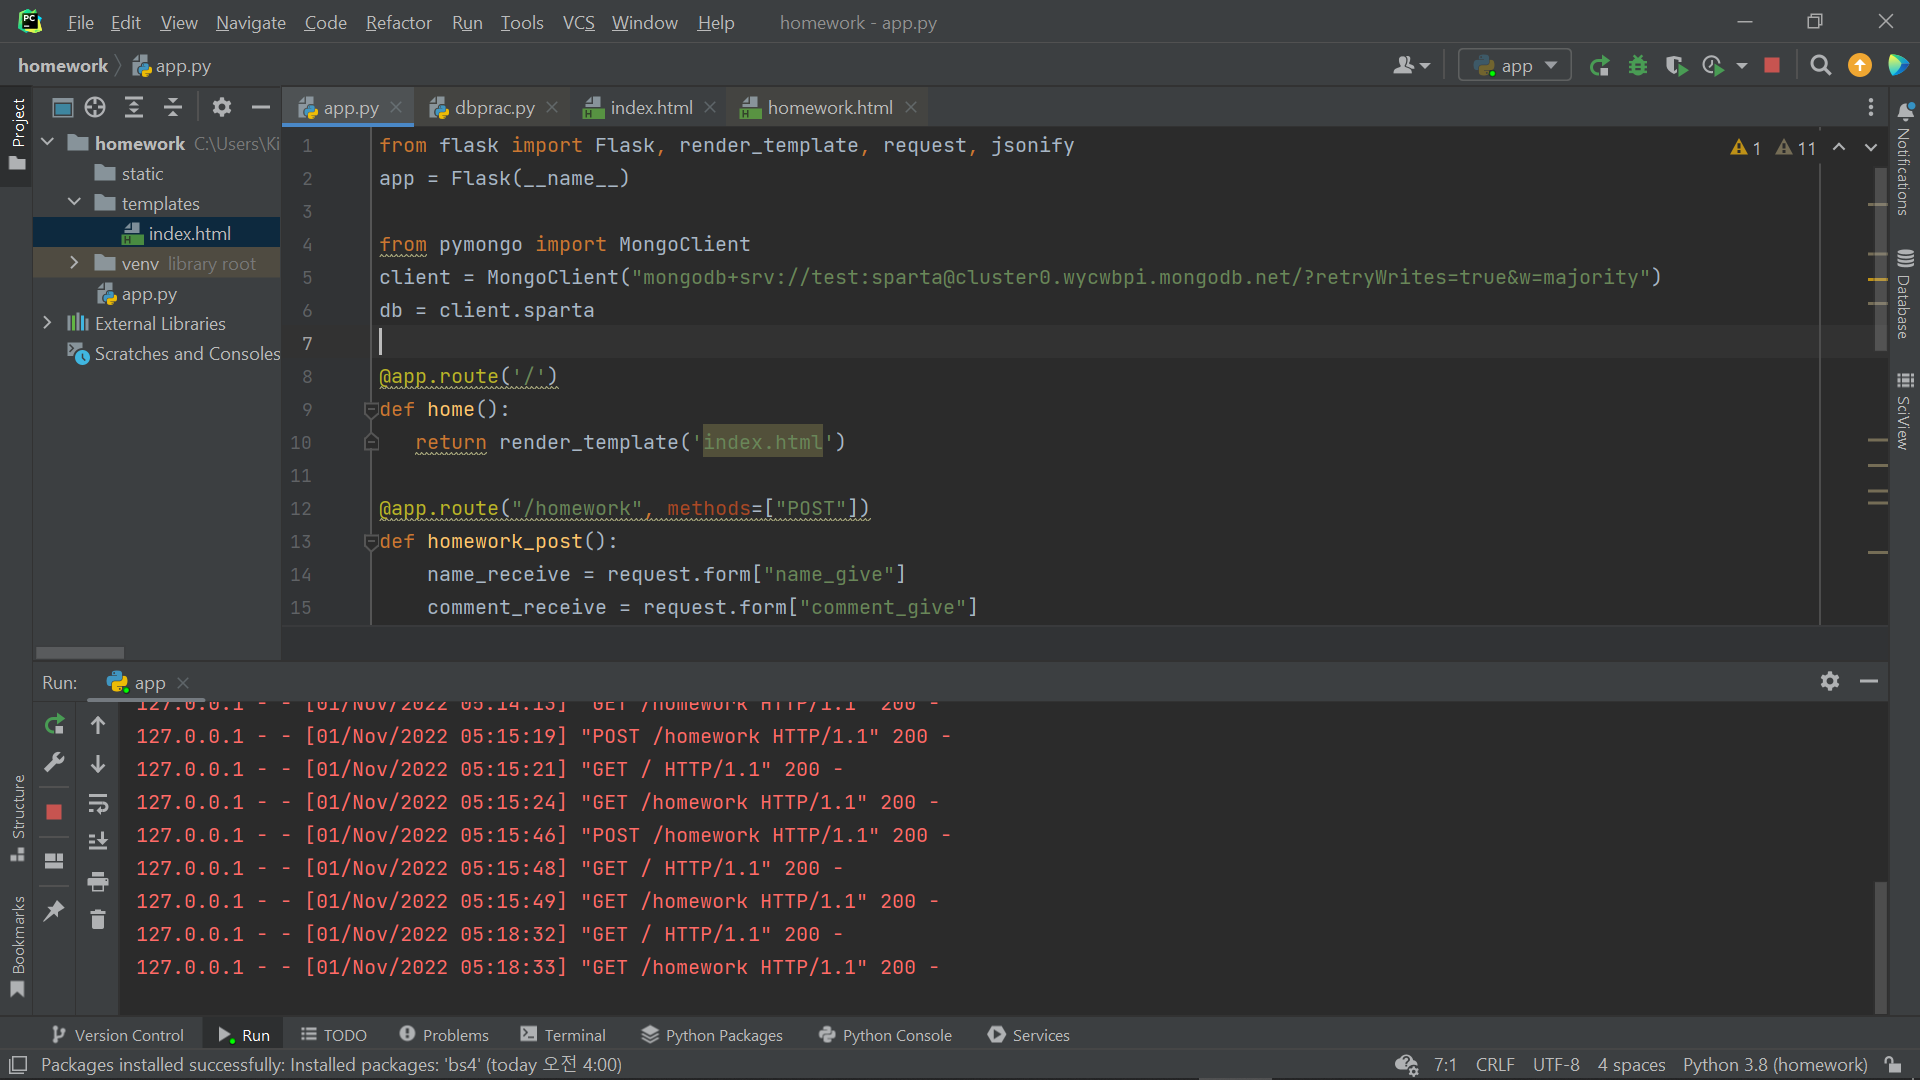The image size is (1920, 1080).
Task: Click Python 3.8 (homework) interpreter in the status bar
Action: click(x=1775, y=1065)
